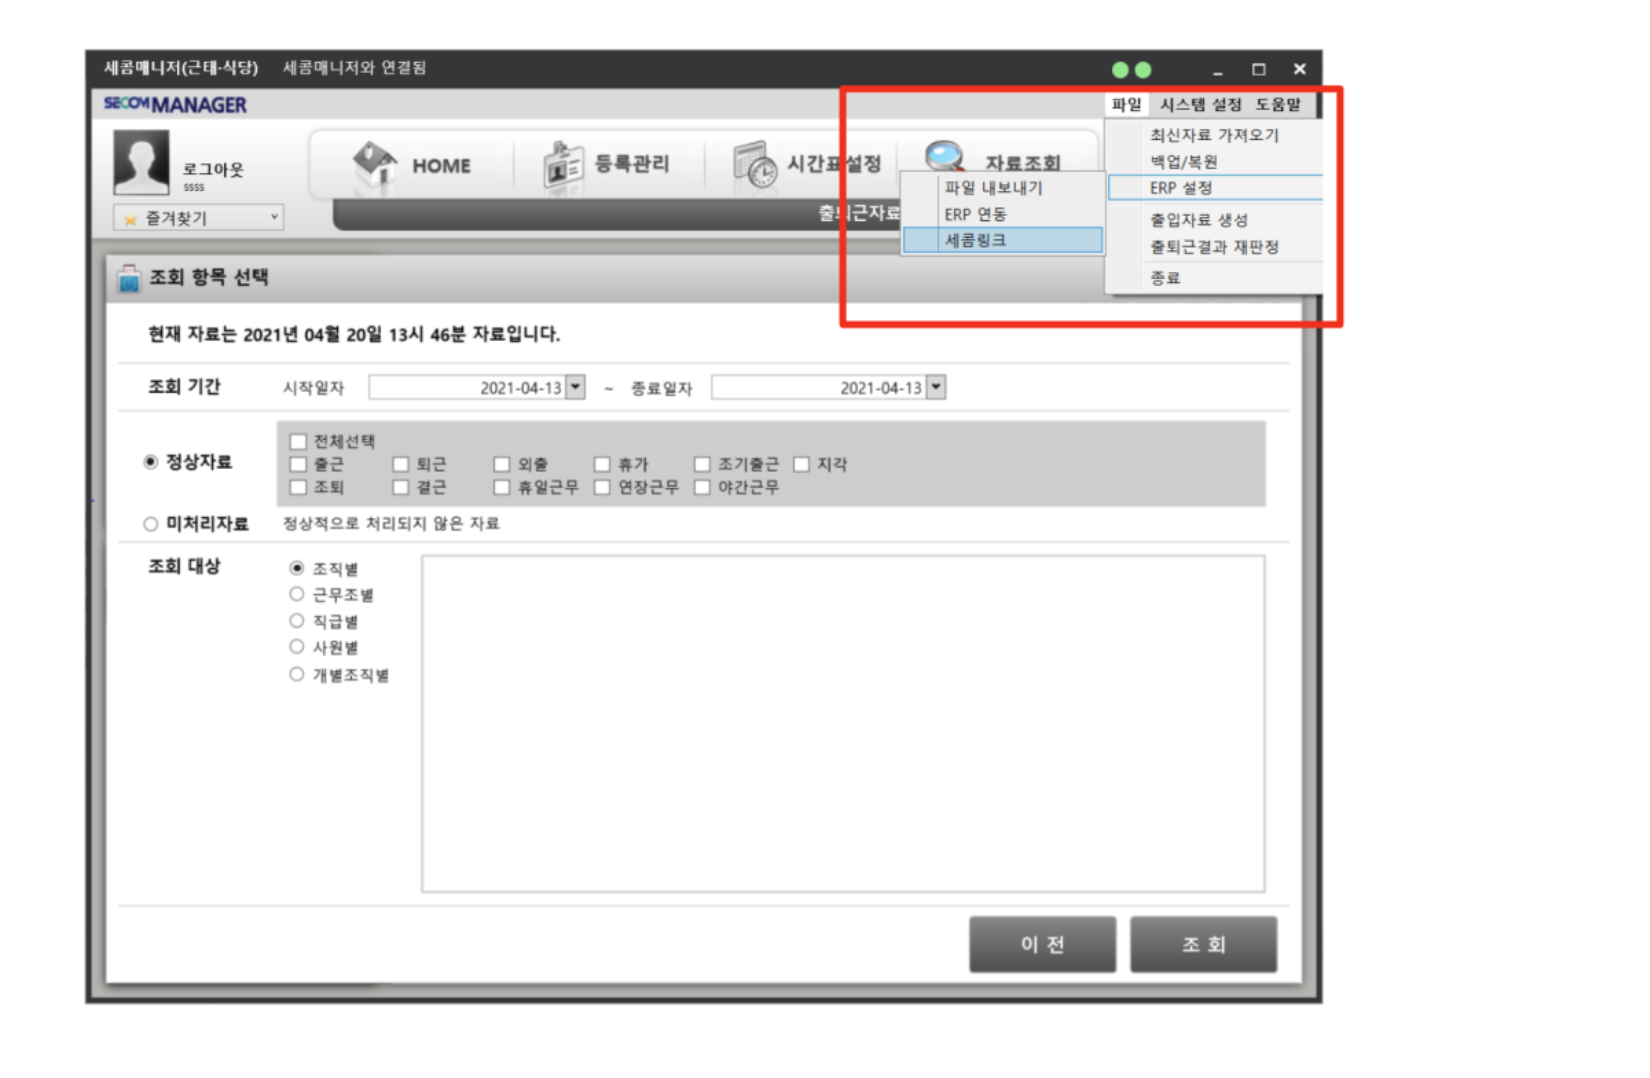Click the 이전 back button

pyautogui.click(x=1042, y=944)
